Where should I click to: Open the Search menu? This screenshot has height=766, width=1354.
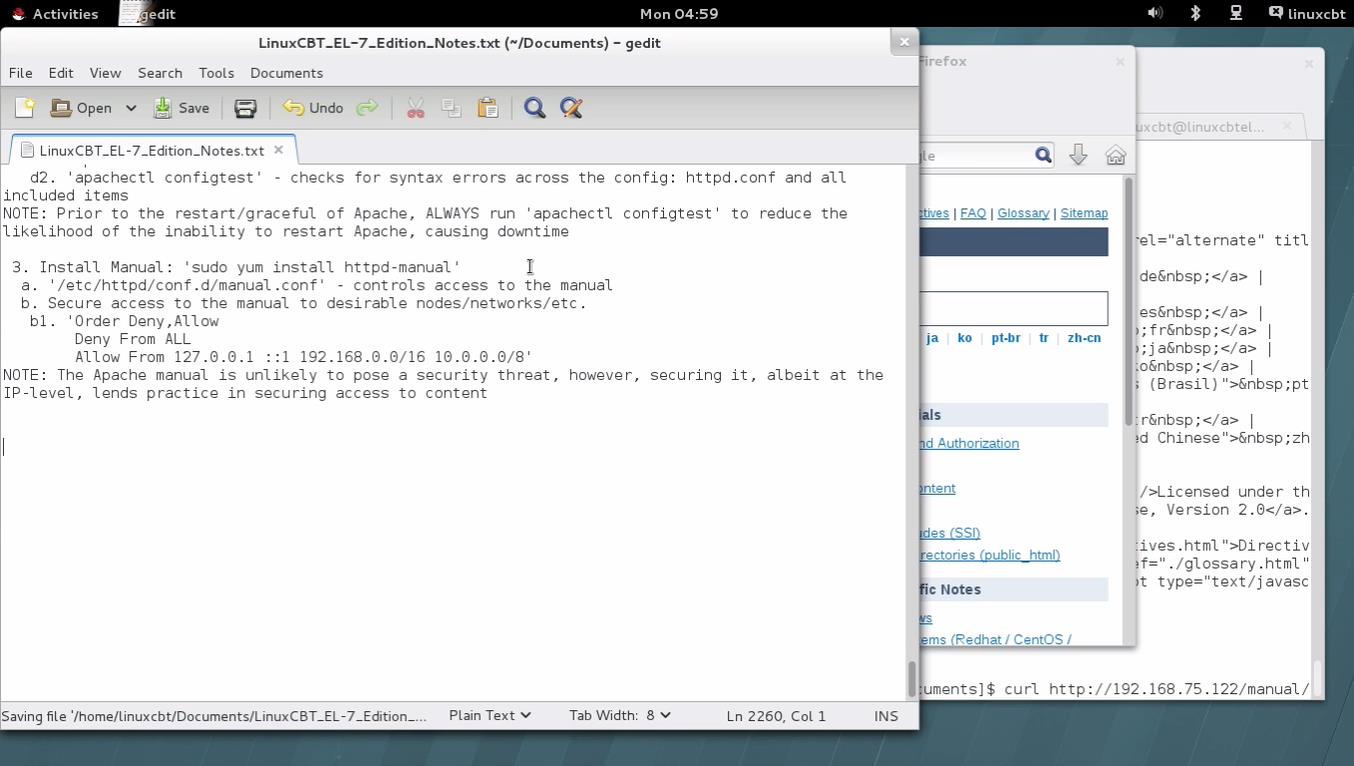[x=160, y=73]
